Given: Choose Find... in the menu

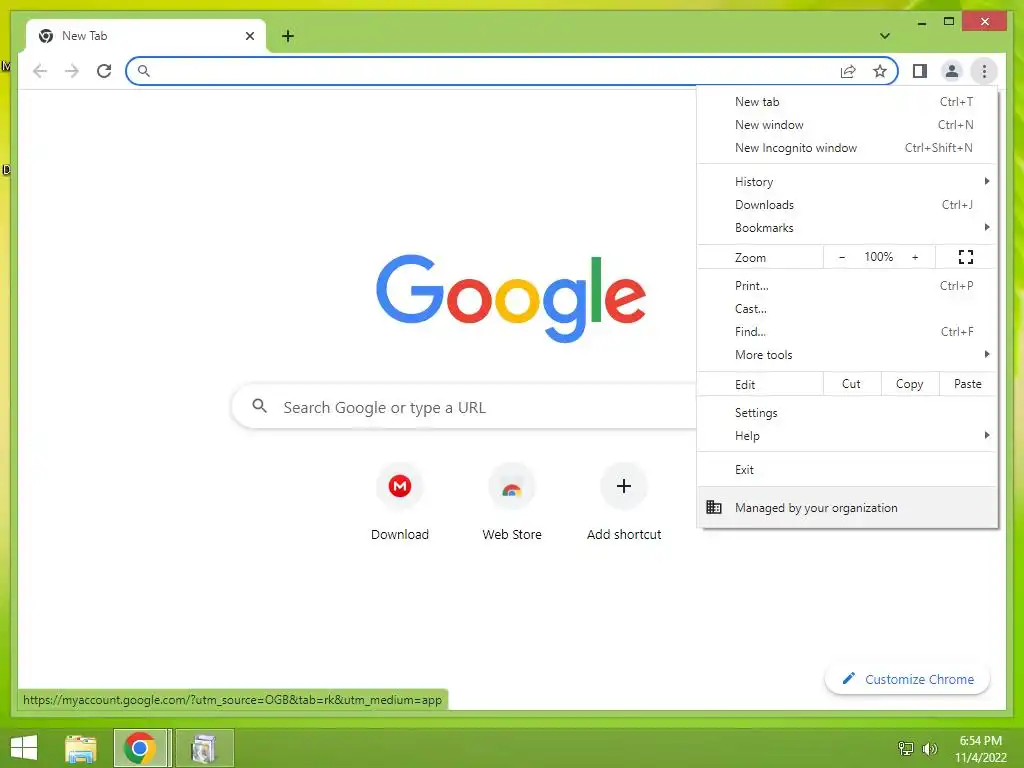Looking at the screenshot, I should click(x=847, y=331).
